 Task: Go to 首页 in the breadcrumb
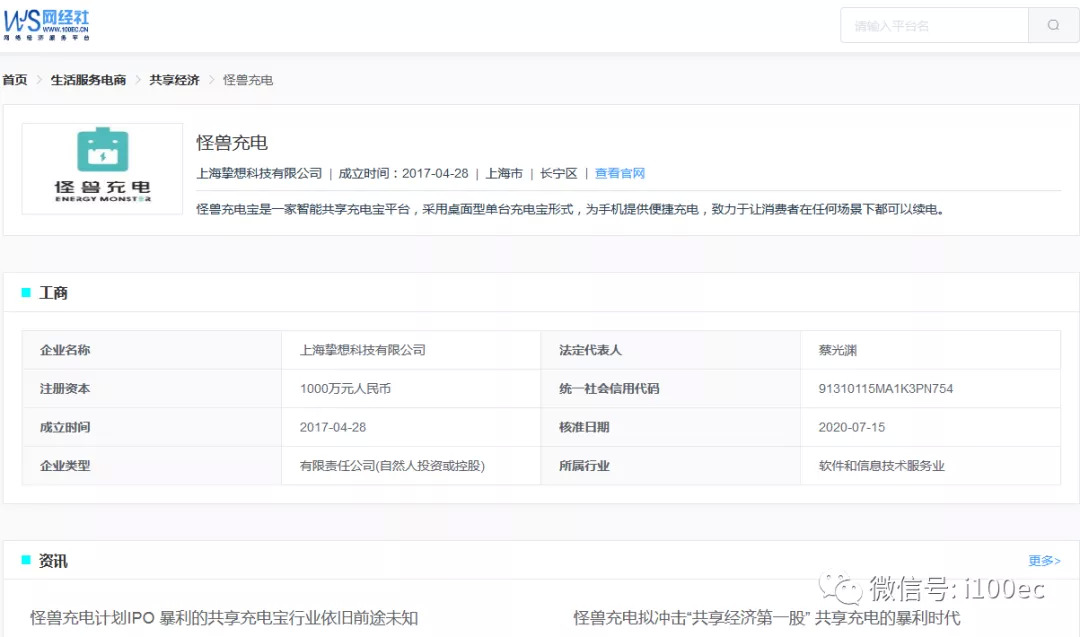(x=15, y=80)
